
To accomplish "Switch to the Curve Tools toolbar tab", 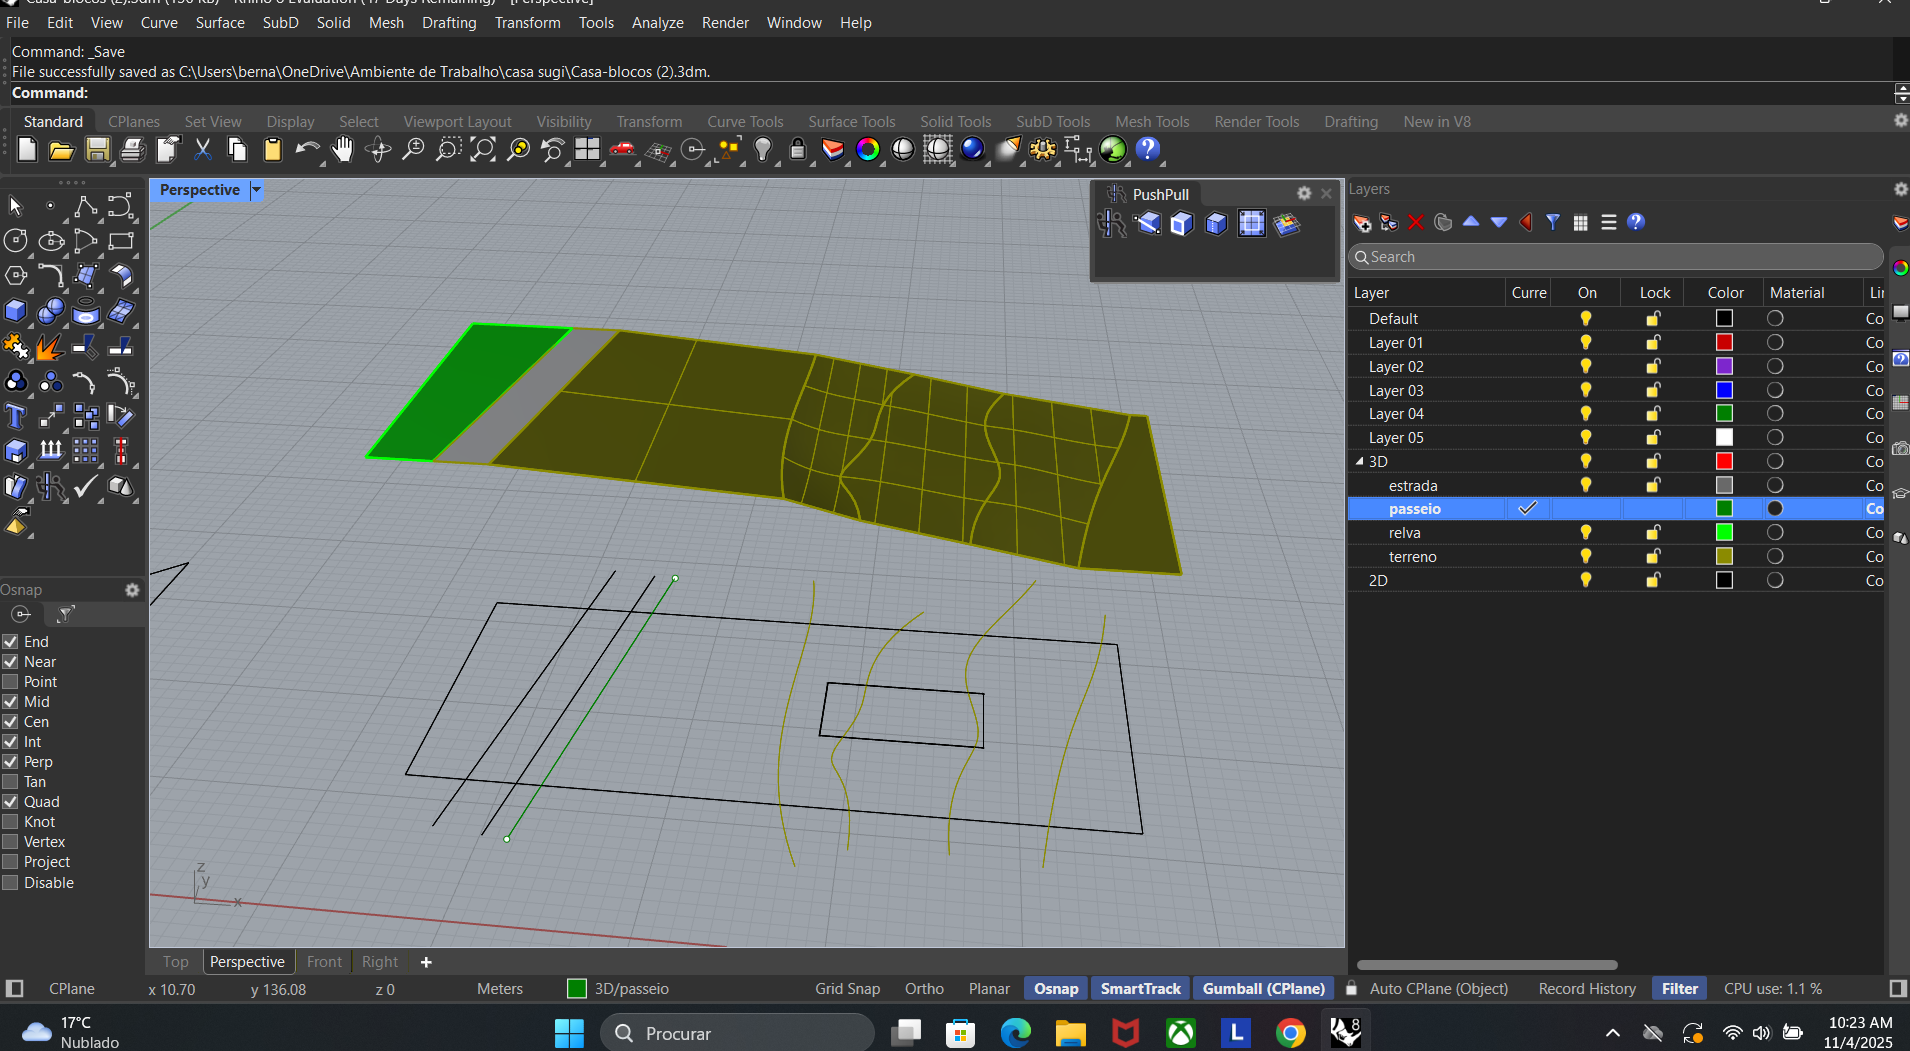I will coord(745,121).
